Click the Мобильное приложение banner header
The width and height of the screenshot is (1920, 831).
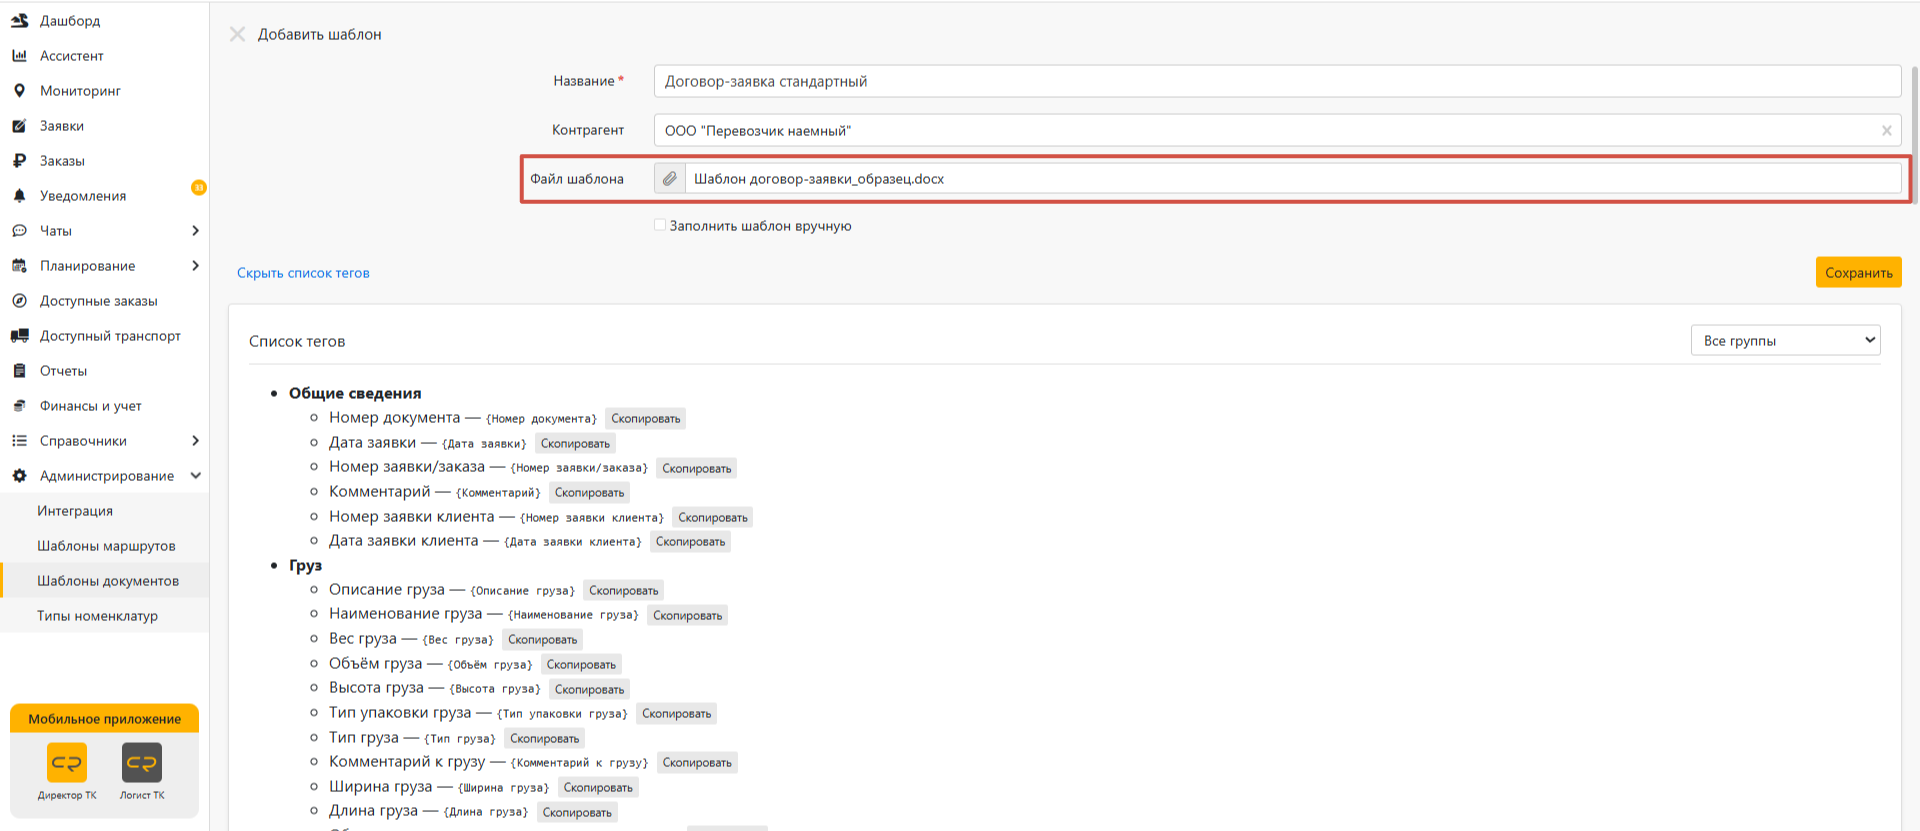point(105,718)
